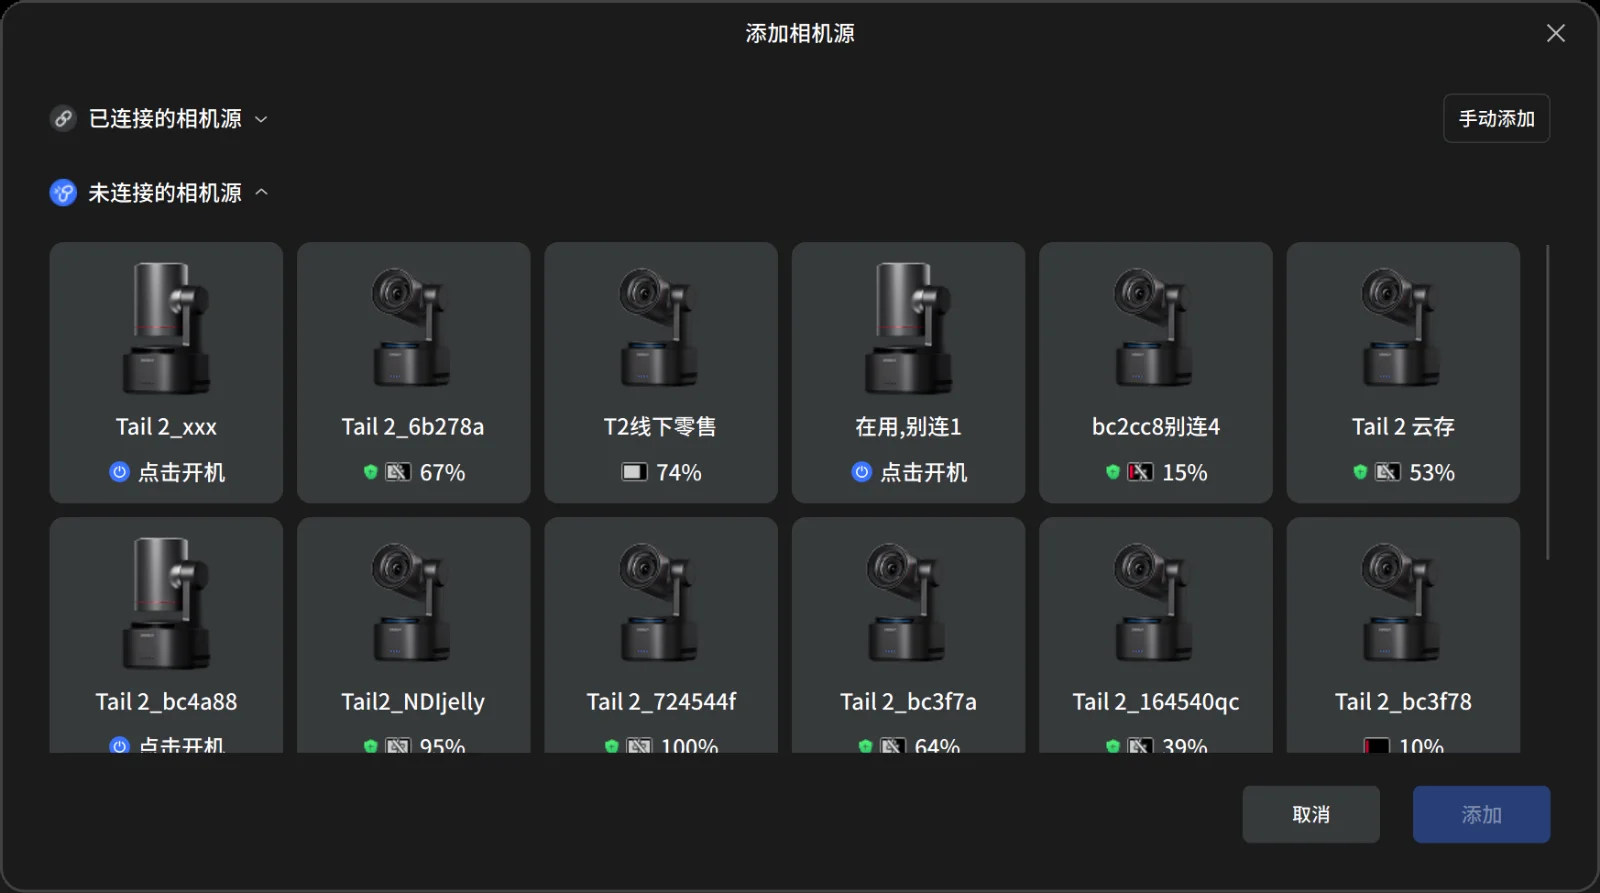Click the 手动添加 button
1600x893 pixels.
(x=1496, y=119)
